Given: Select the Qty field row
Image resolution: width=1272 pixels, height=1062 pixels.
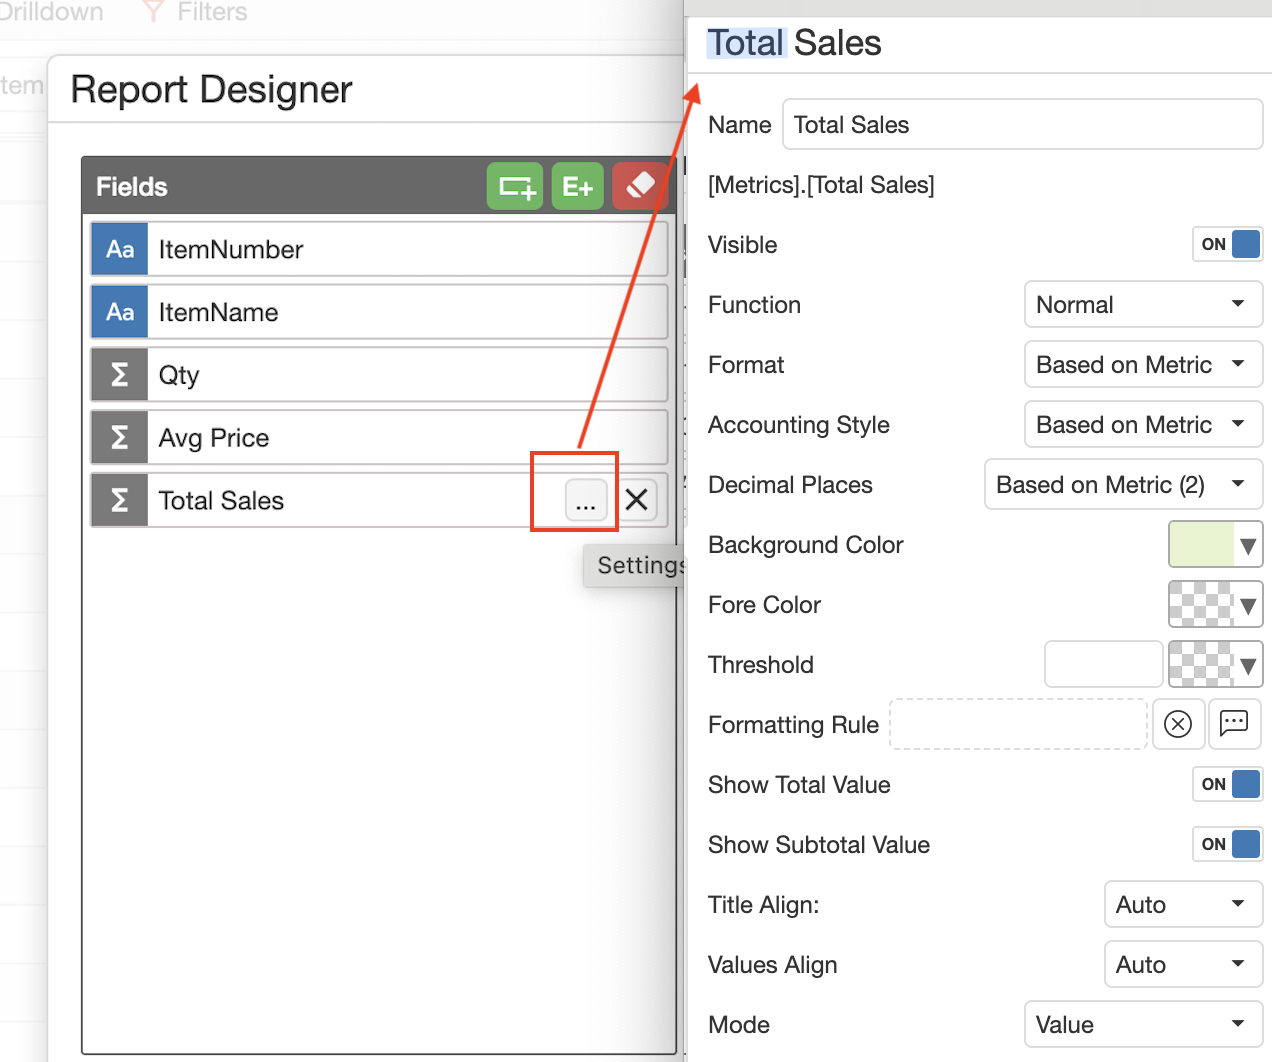Looking at the screenshot, I should 379,375.
